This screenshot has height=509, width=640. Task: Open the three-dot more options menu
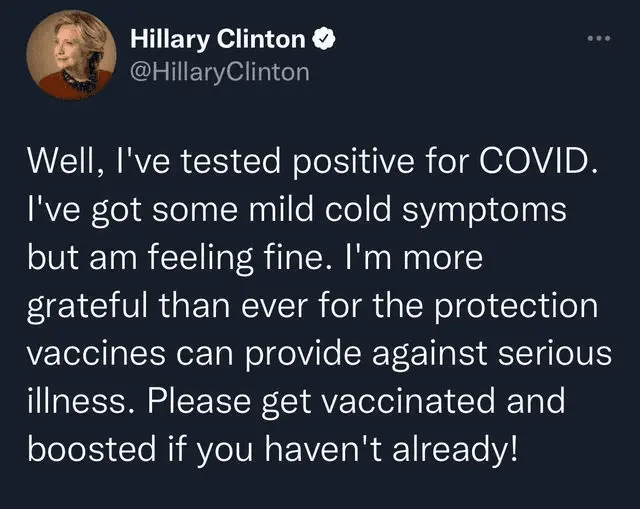(x=598, y=41)
